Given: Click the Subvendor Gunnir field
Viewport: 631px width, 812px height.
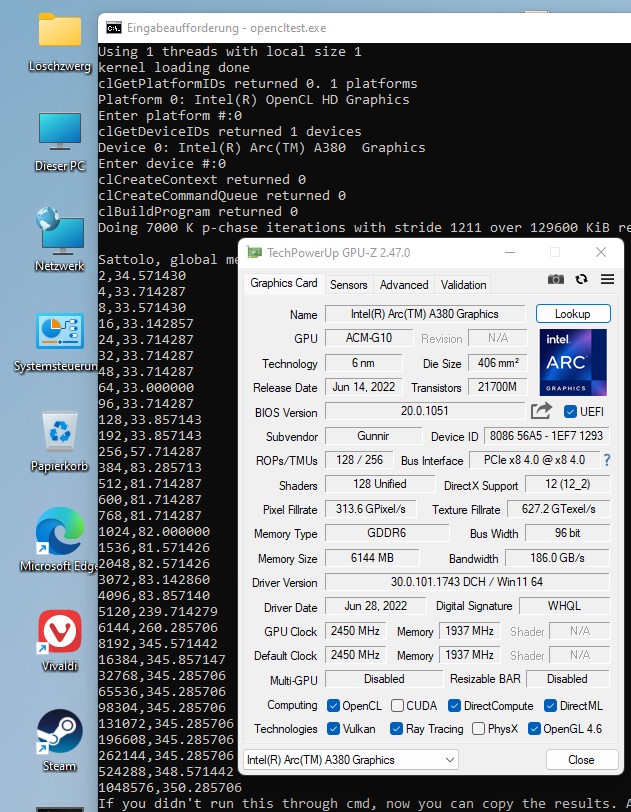Looking at the screenshot, I should (373, 436).
